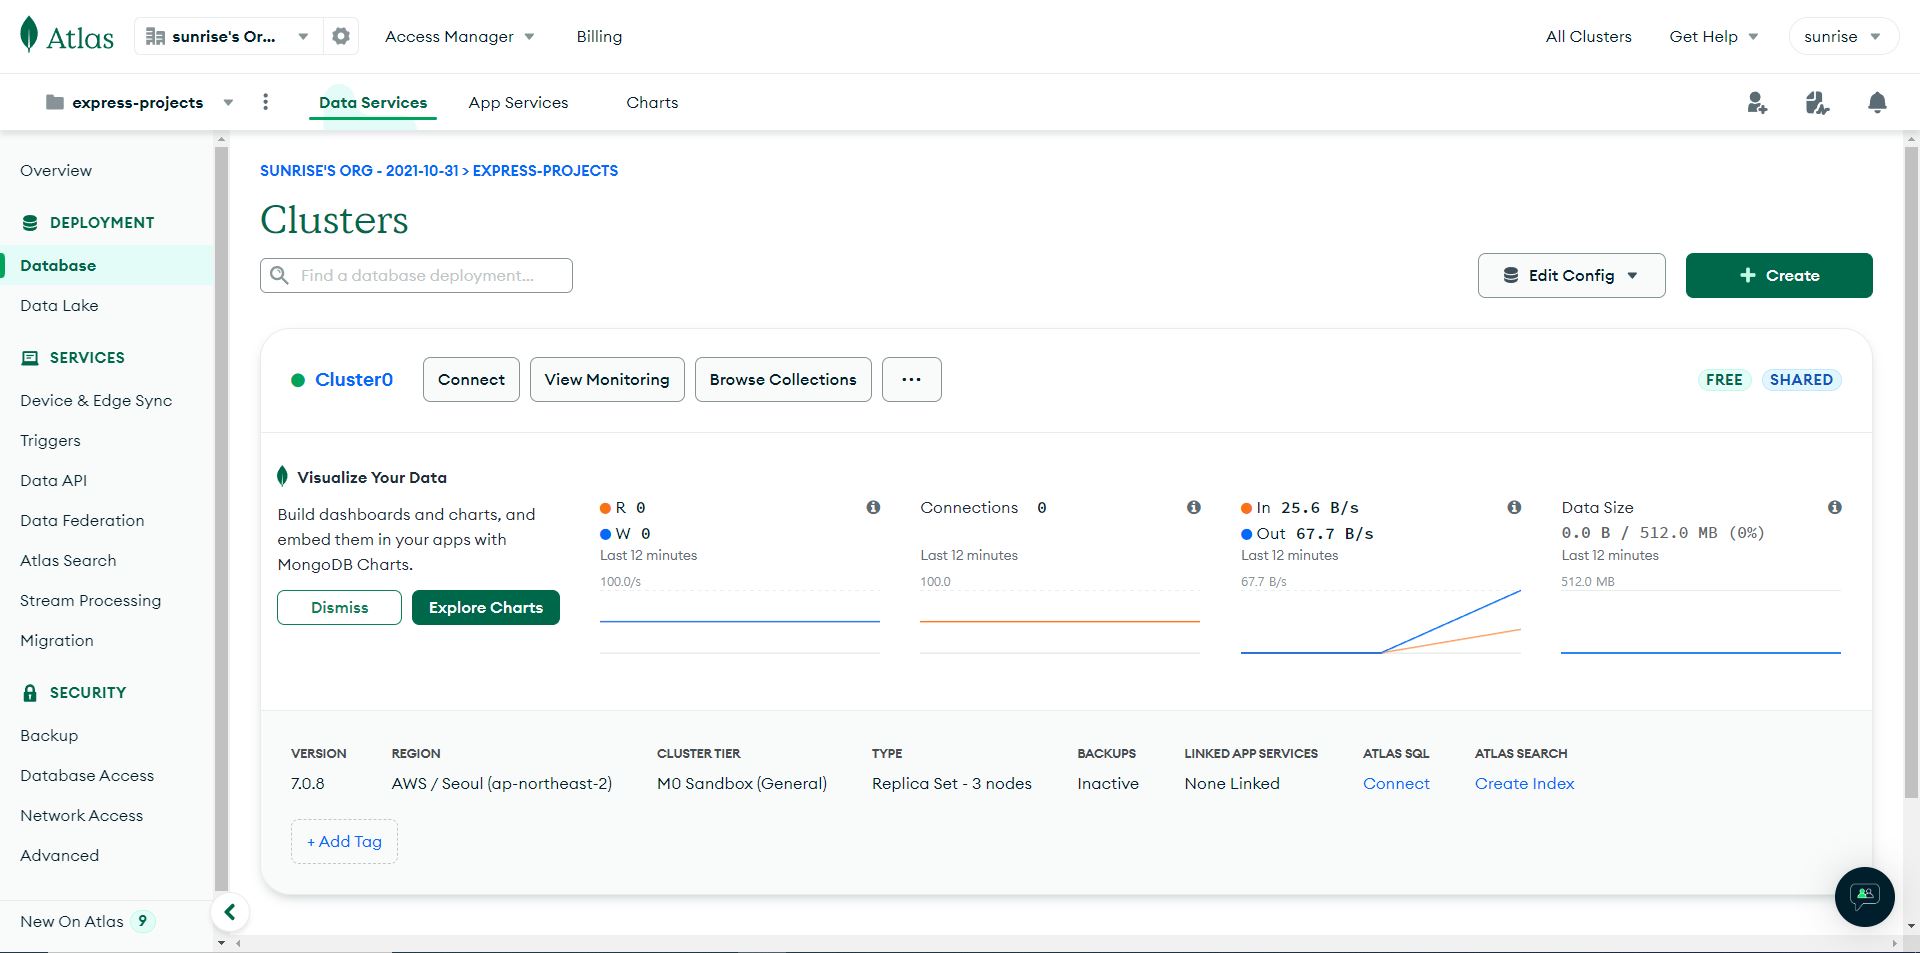Screen dimensions: 1920x953
Task: Open Atlas Search in sidebar
Action: [x=68, y=560]
